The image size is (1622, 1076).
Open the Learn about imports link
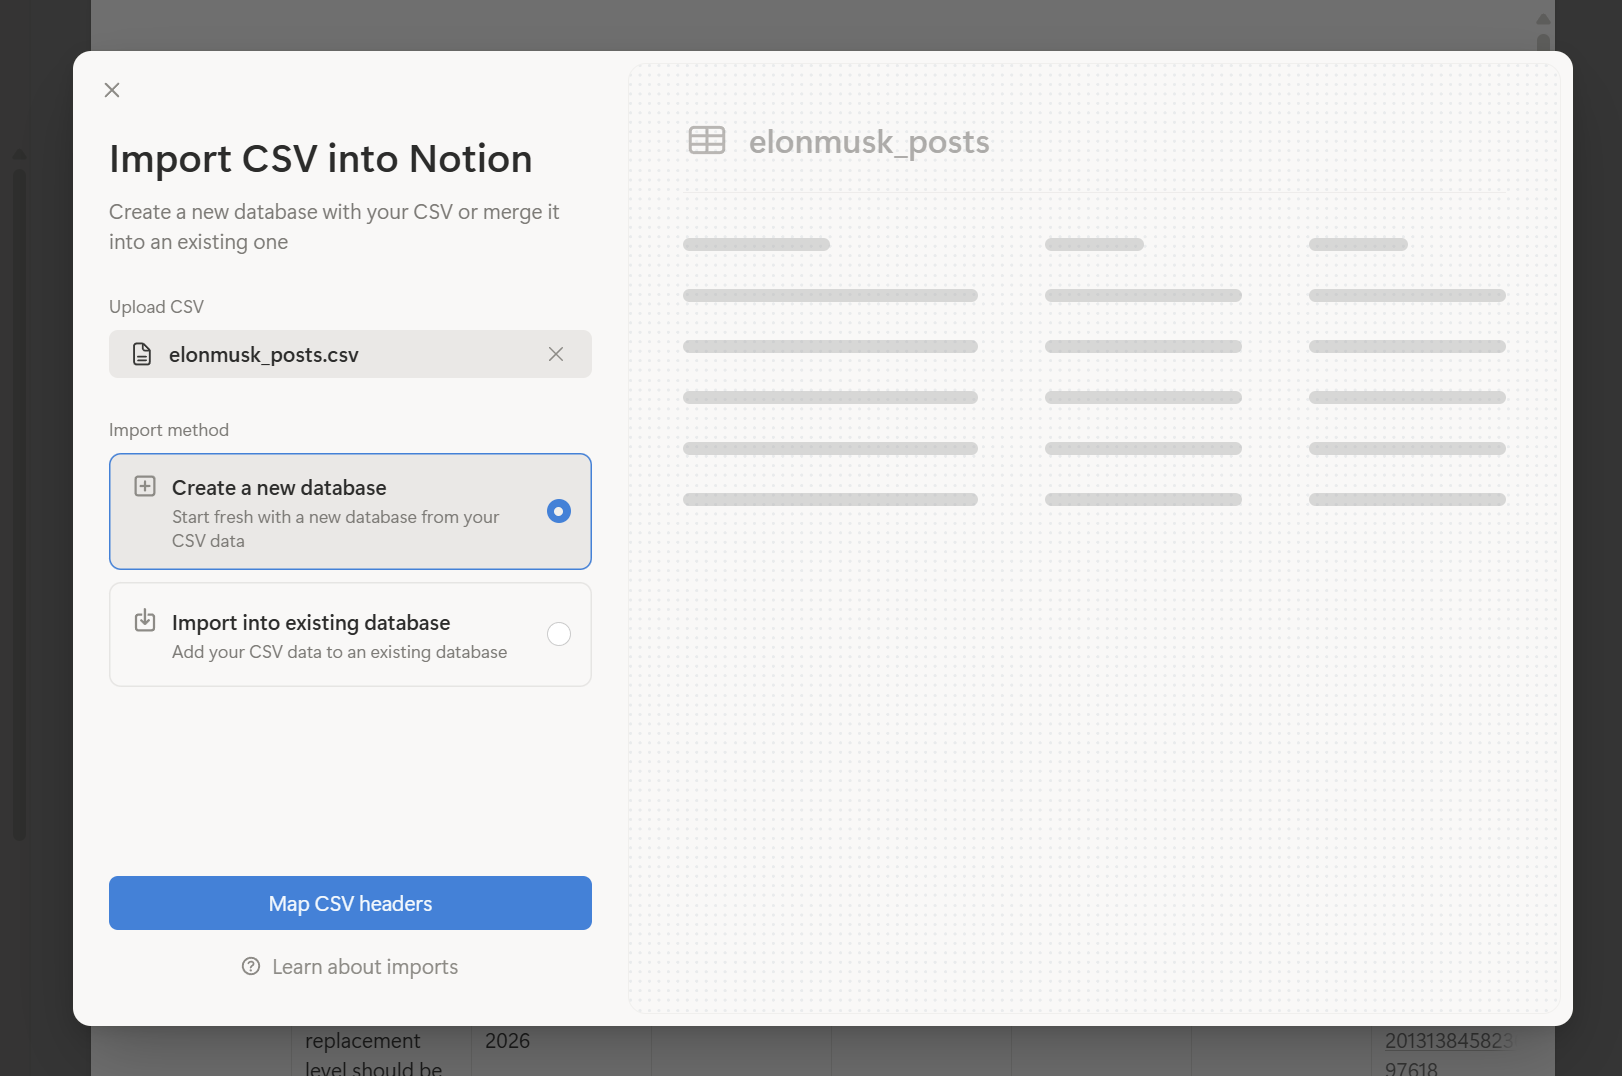coord(364,967)
